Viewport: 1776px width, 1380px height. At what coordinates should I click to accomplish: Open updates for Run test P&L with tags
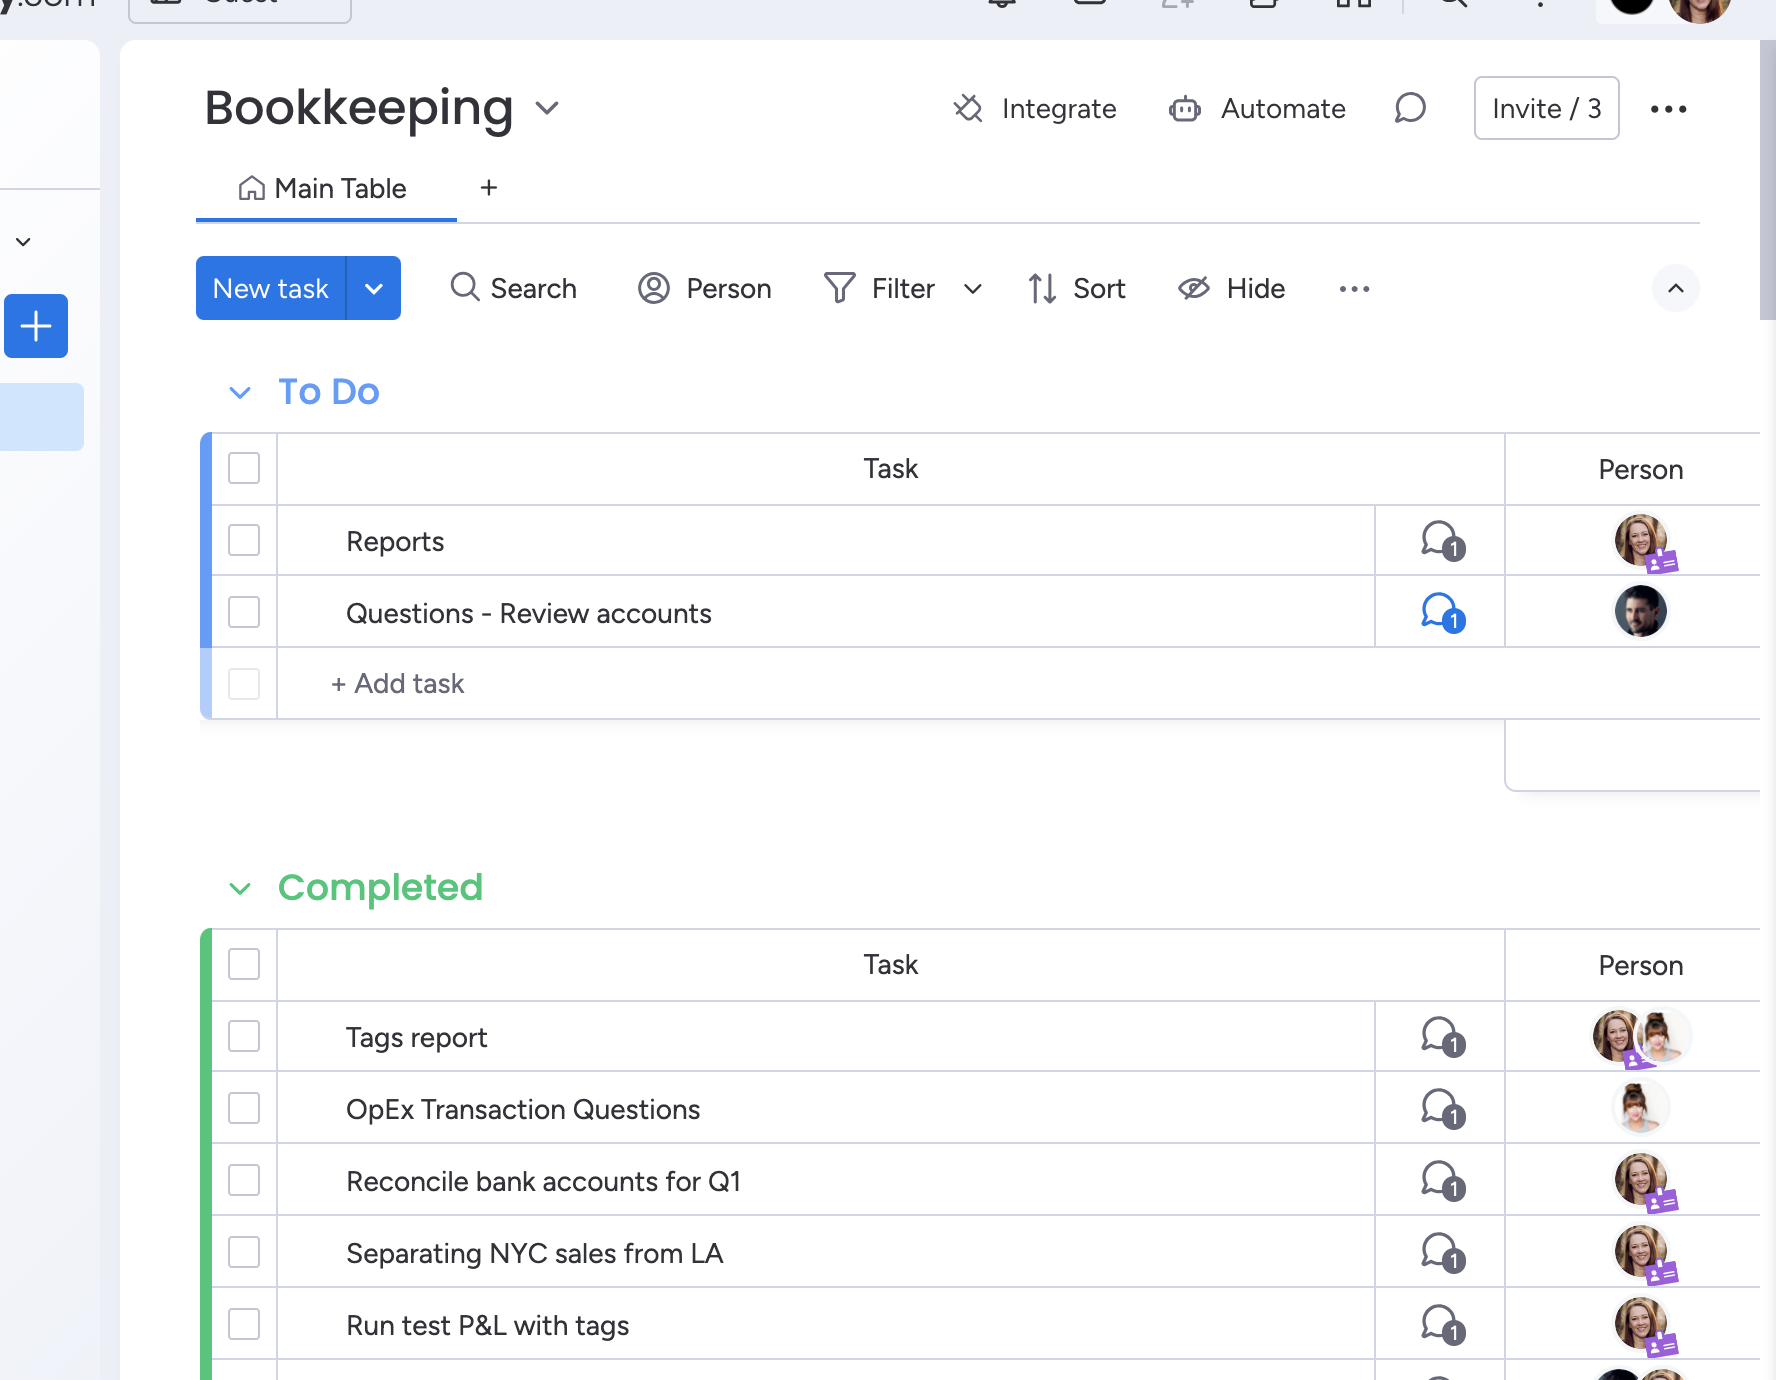click(x=1442, y=1325)
